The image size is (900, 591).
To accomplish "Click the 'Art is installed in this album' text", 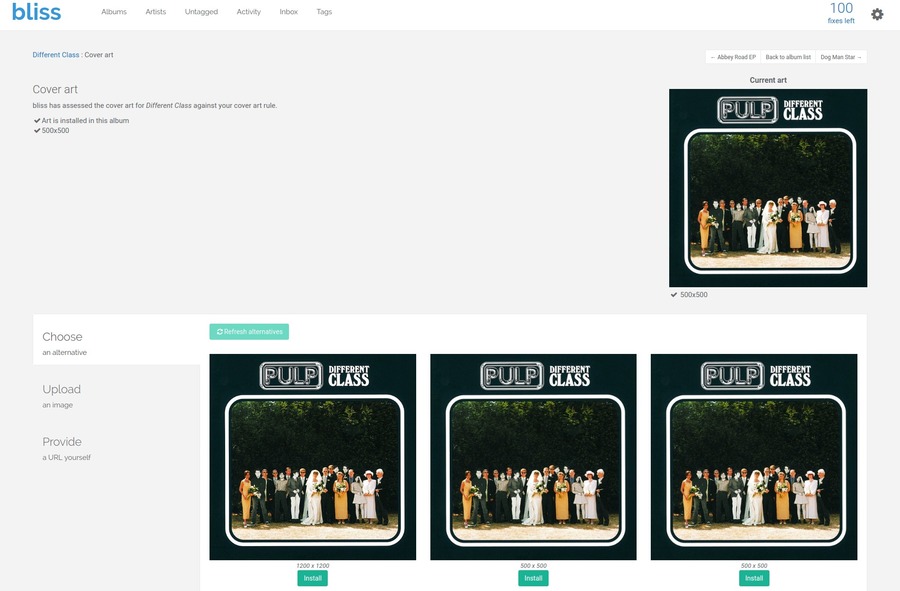I will pos(85,120).
